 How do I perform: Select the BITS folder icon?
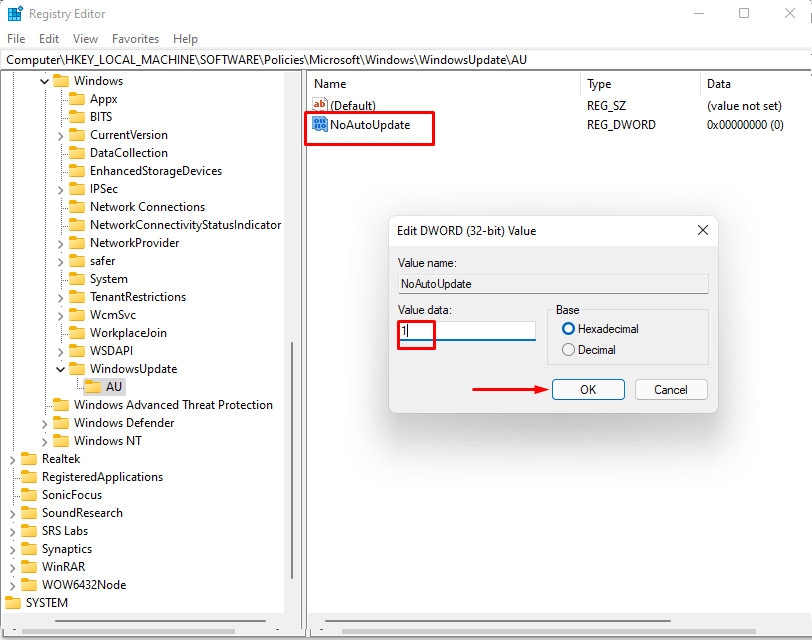pyautogui.click(x=77, y=117)
